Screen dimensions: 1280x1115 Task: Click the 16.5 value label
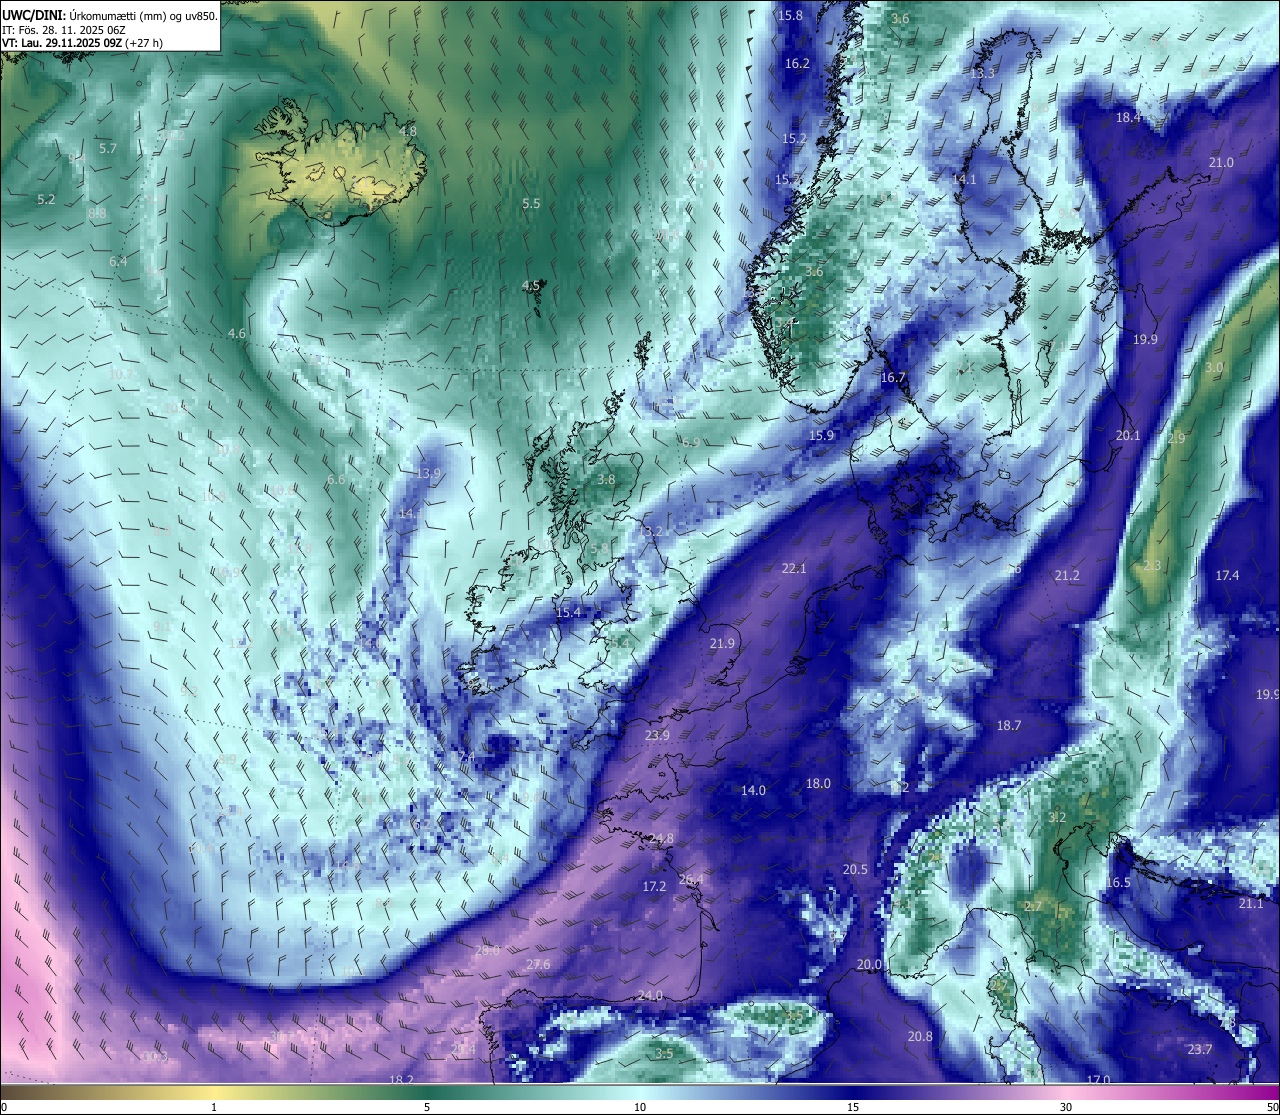tap(1118, 882)
